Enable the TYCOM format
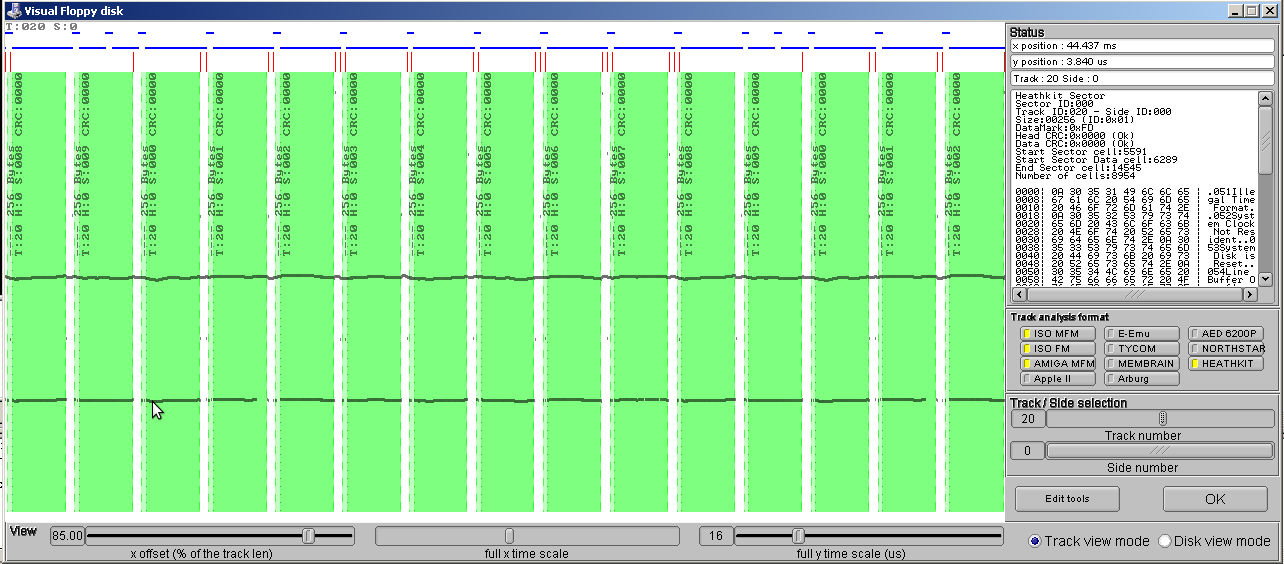The width and height of the screenshot is (1284, 564). pyautogui.click(x=1141, y=349)
